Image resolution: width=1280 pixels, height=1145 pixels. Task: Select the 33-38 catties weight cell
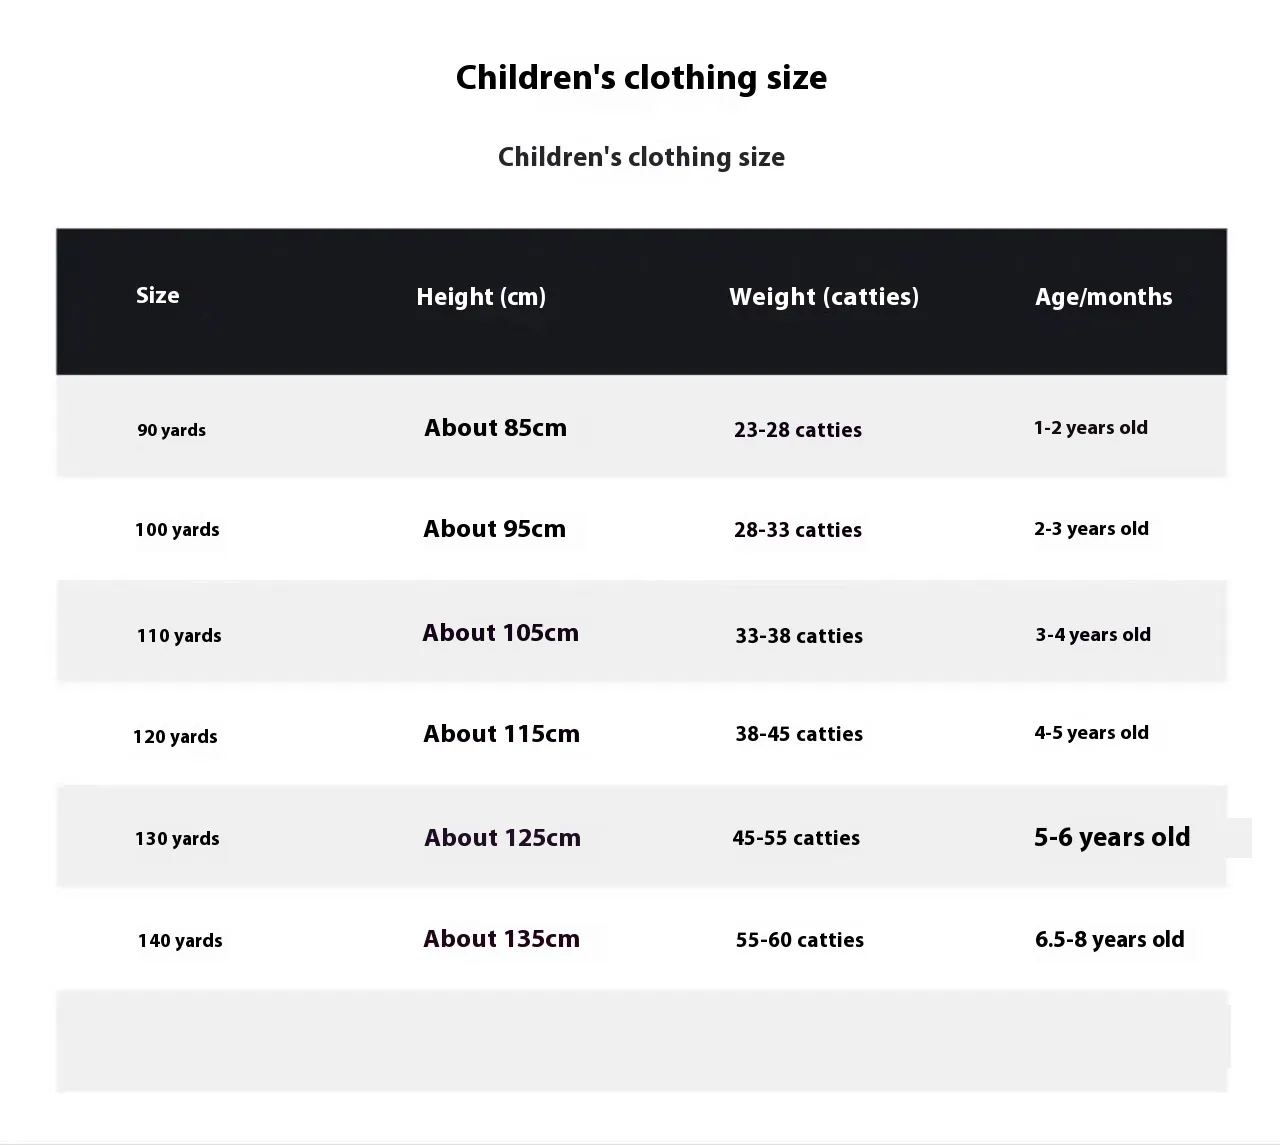[x=798, y=636]
